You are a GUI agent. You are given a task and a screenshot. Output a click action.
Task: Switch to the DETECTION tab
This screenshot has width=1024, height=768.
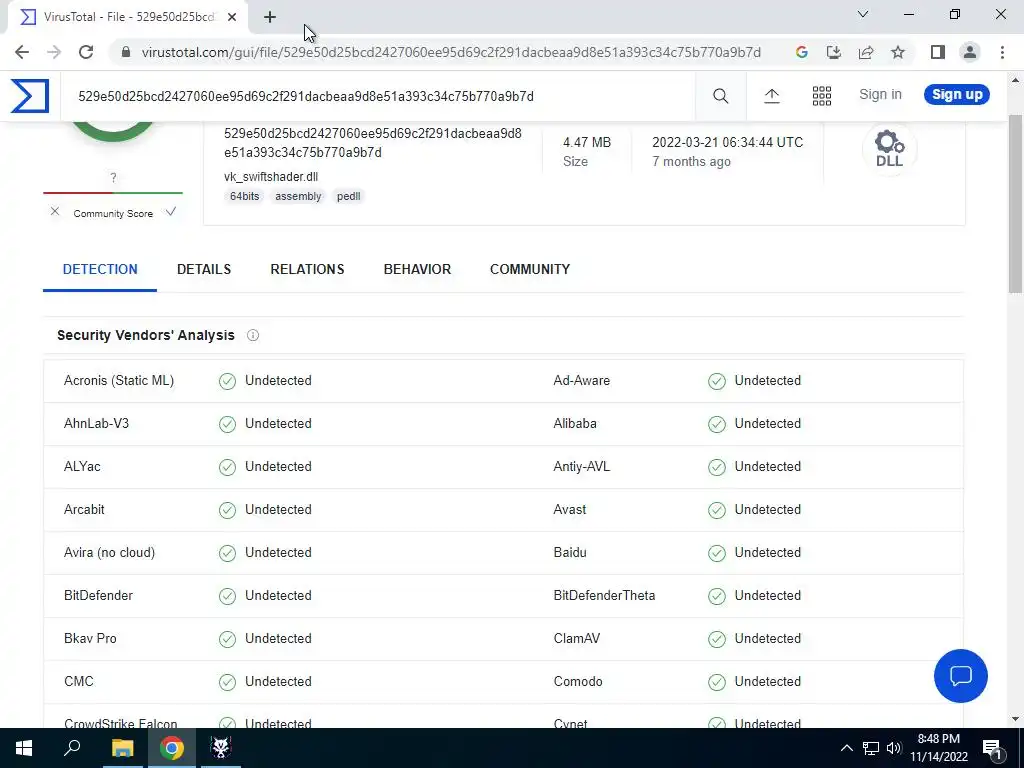tap(100, 269)
